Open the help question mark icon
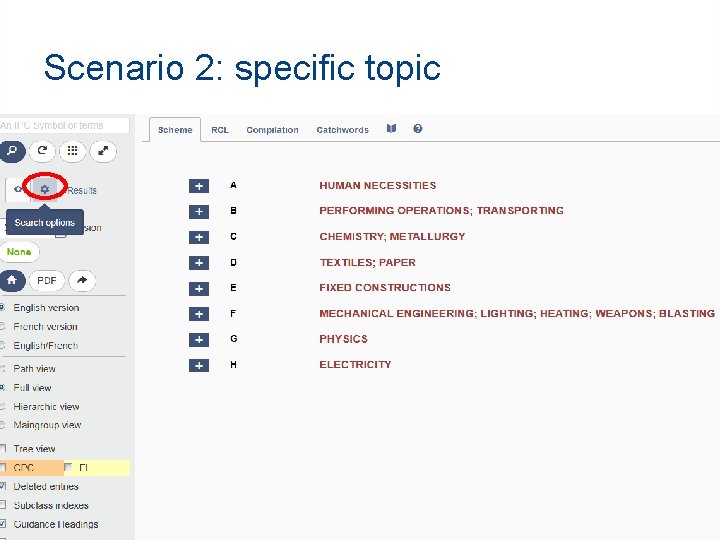Image resolution: width=720 pixels, height=540 pixels. pos(417,129)
